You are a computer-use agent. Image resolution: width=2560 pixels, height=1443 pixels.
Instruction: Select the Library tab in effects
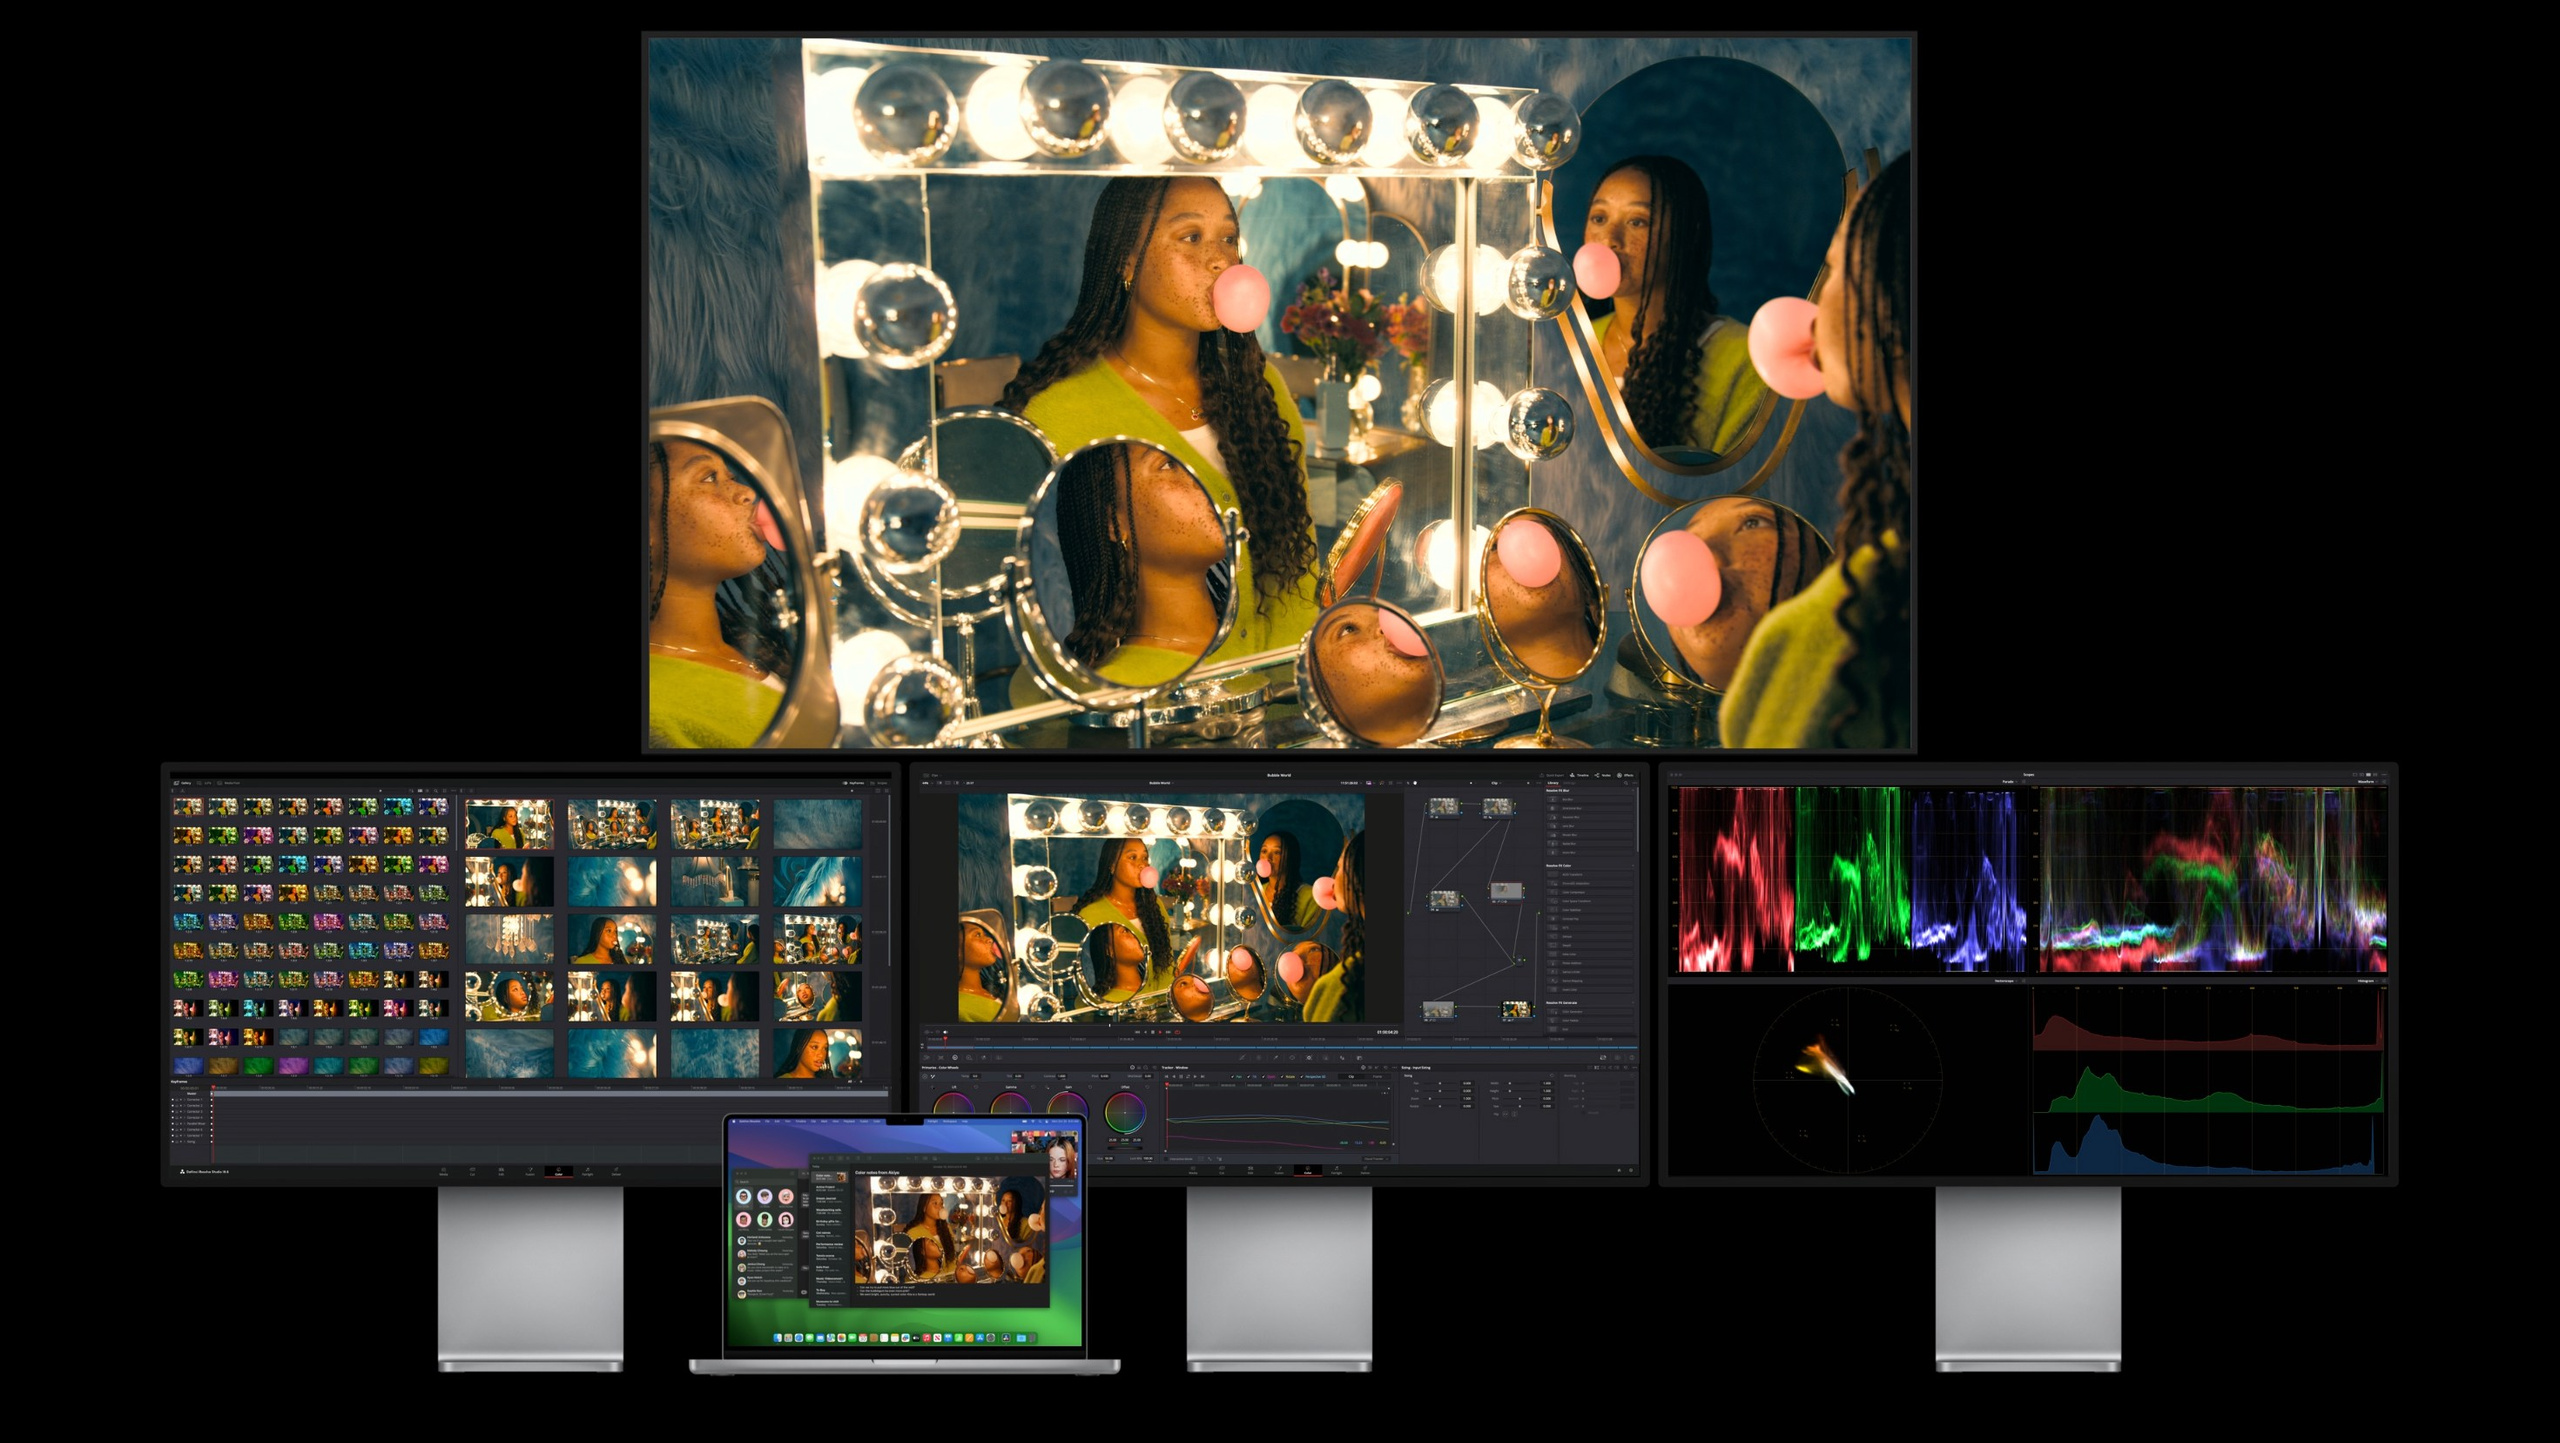pos(1553,783)
